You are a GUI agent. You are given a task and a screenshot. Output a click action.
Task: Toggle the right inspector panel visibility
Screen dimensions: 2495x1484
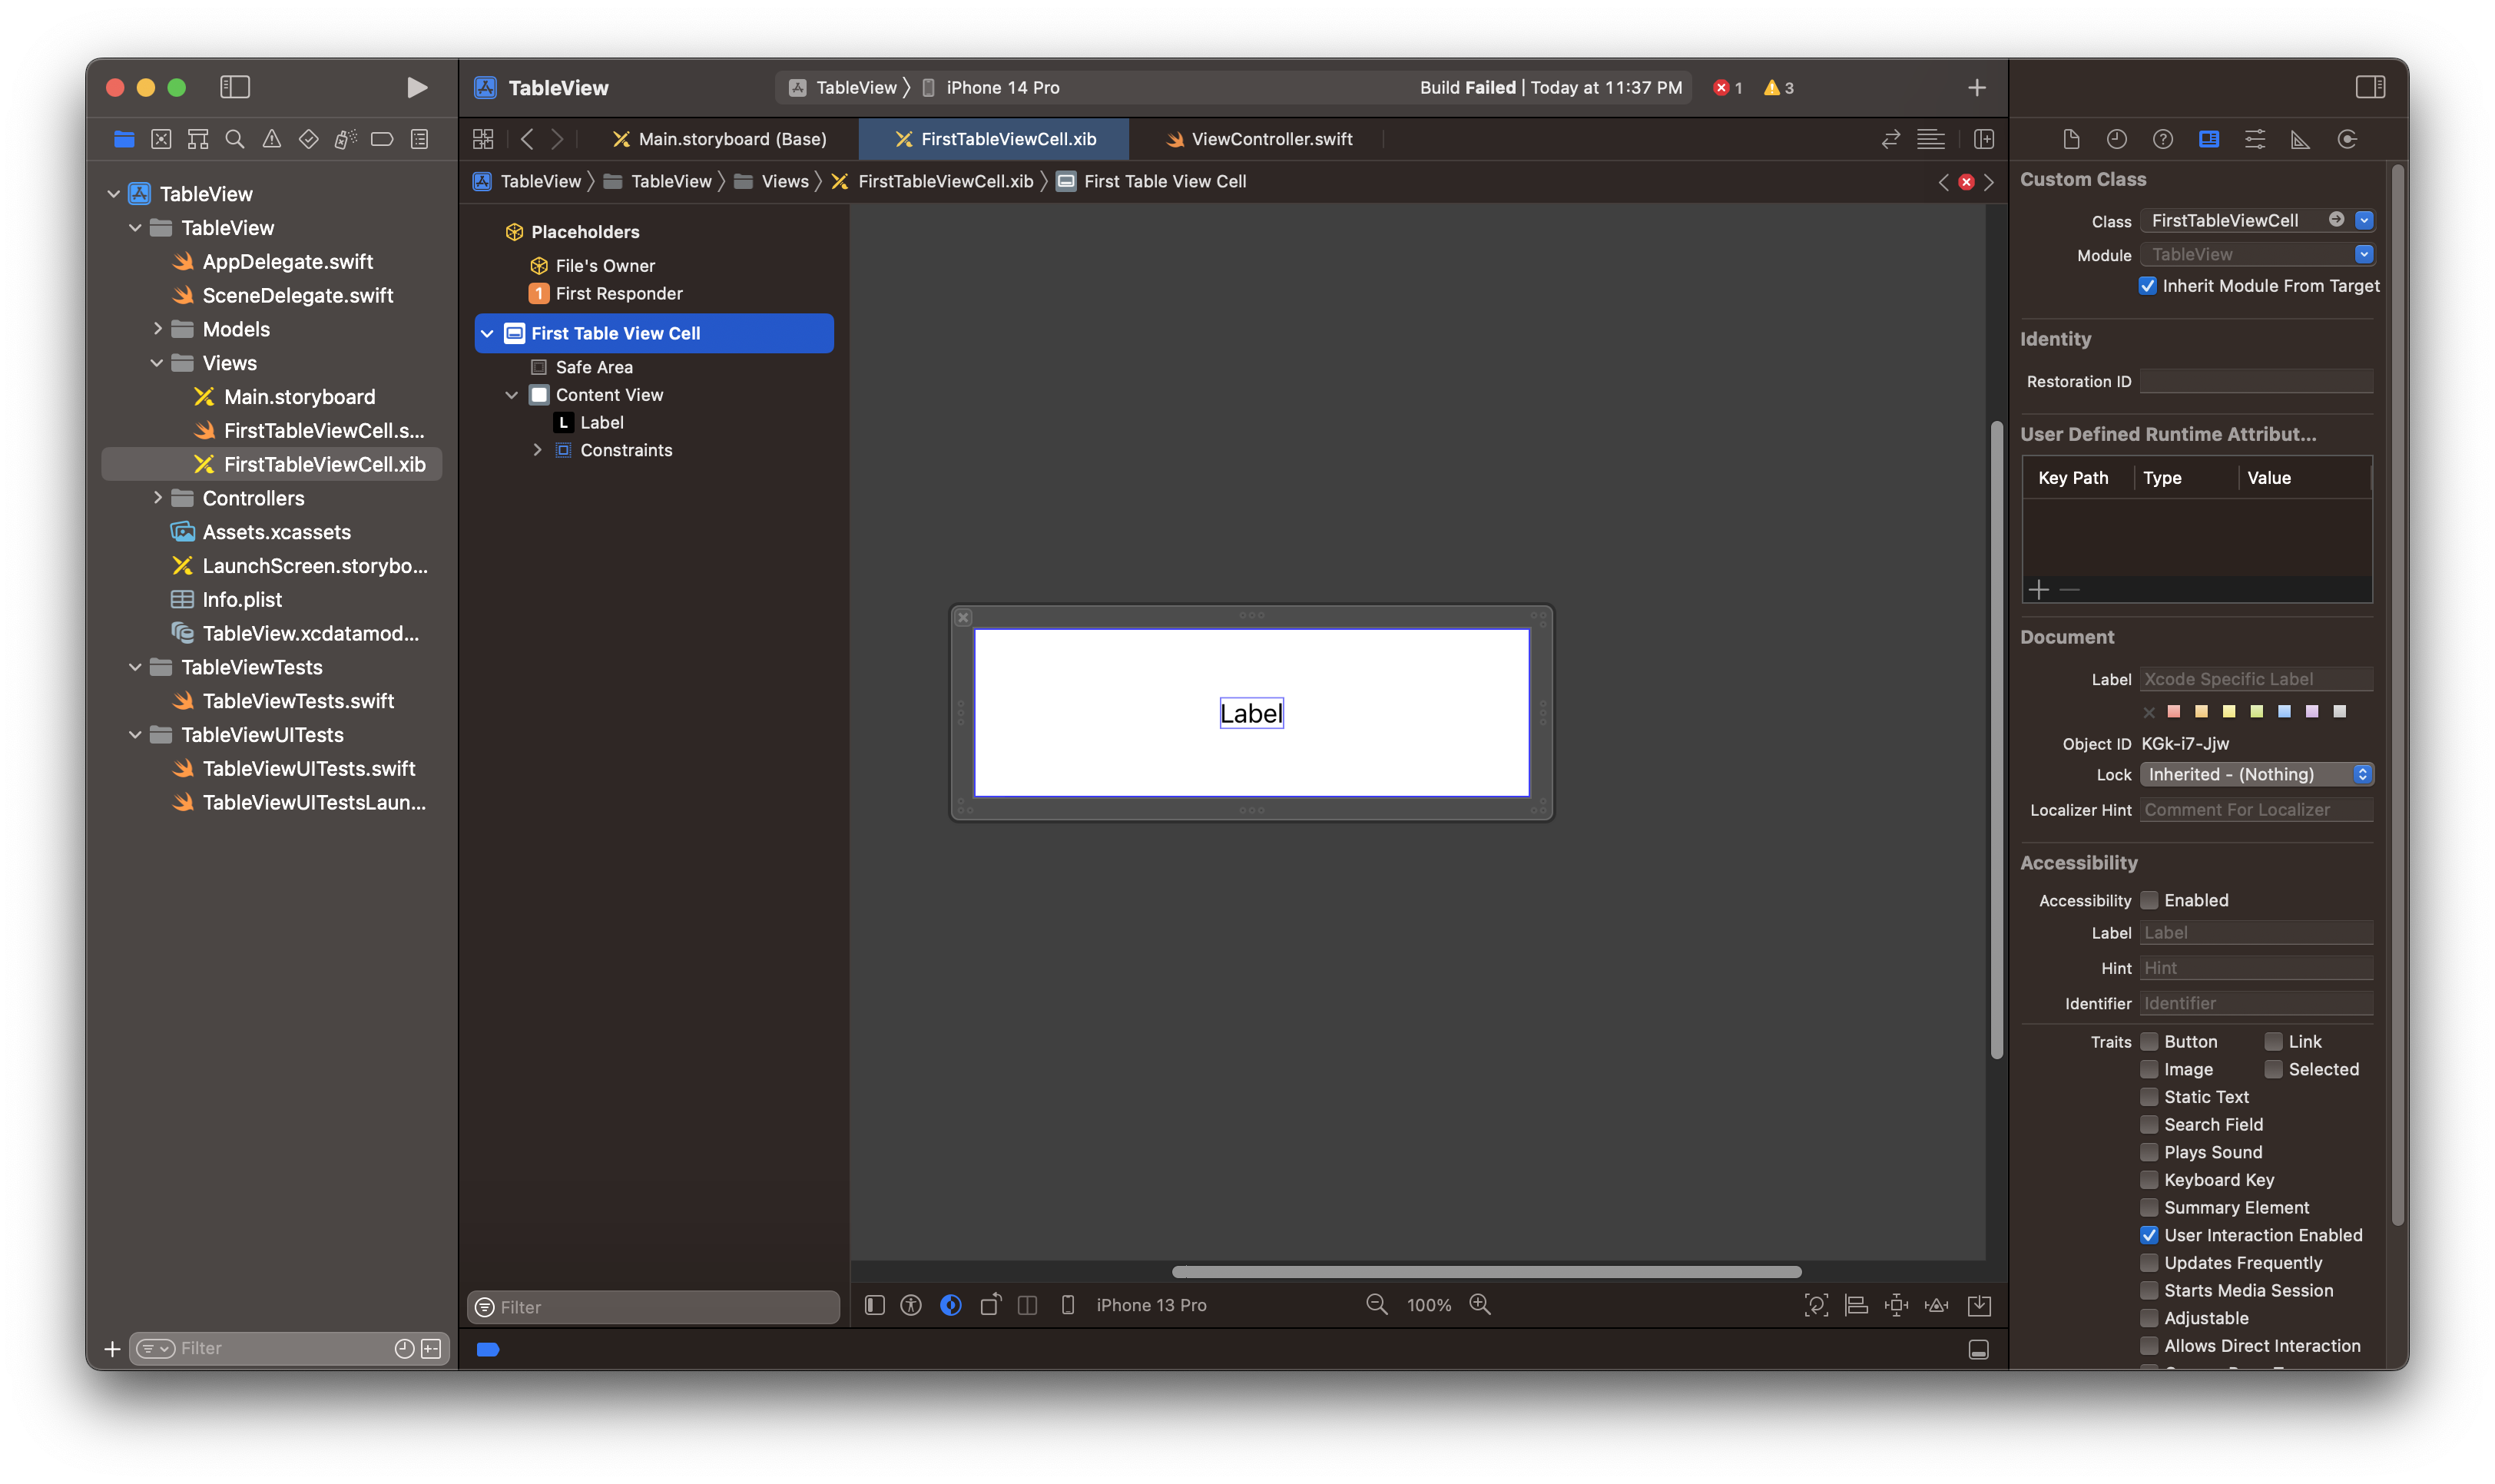click(x=2370, y=88)
